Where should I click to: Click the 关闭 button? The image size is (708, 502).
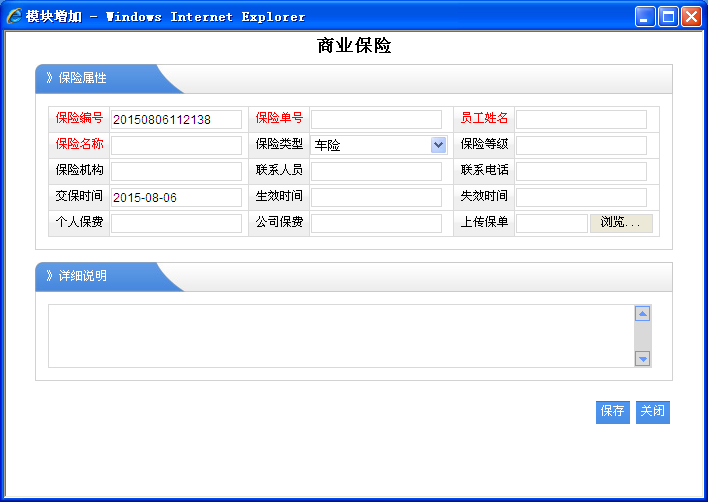click(652, 411)
